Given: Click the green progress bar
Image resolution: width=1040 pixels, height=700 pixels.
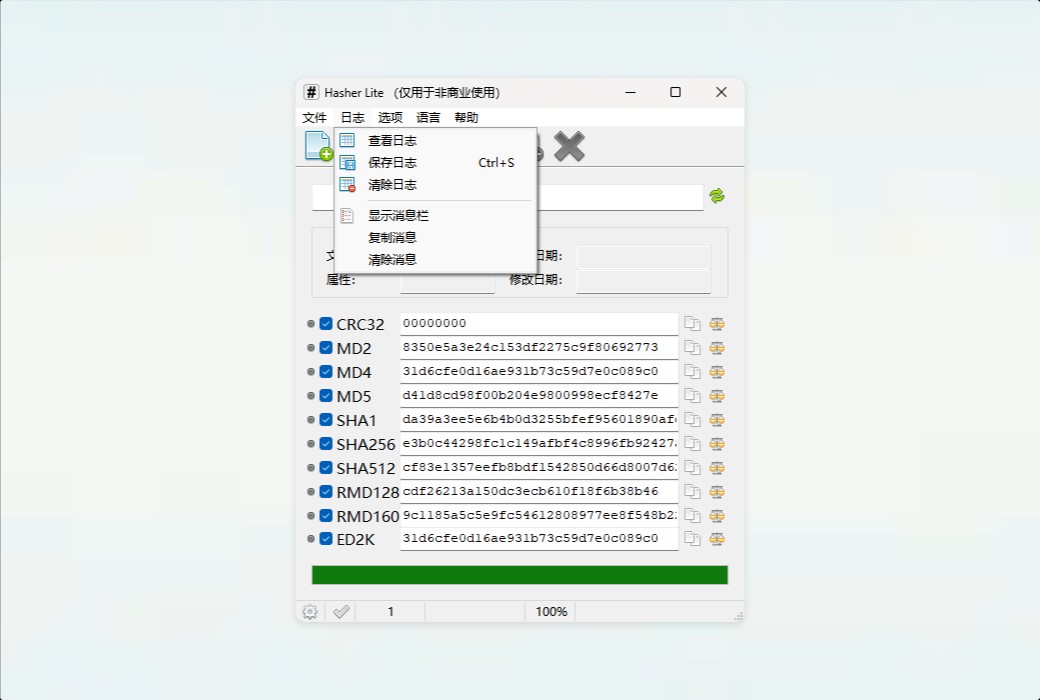Looking at the screenshot, I should click(x=520, y=575).
